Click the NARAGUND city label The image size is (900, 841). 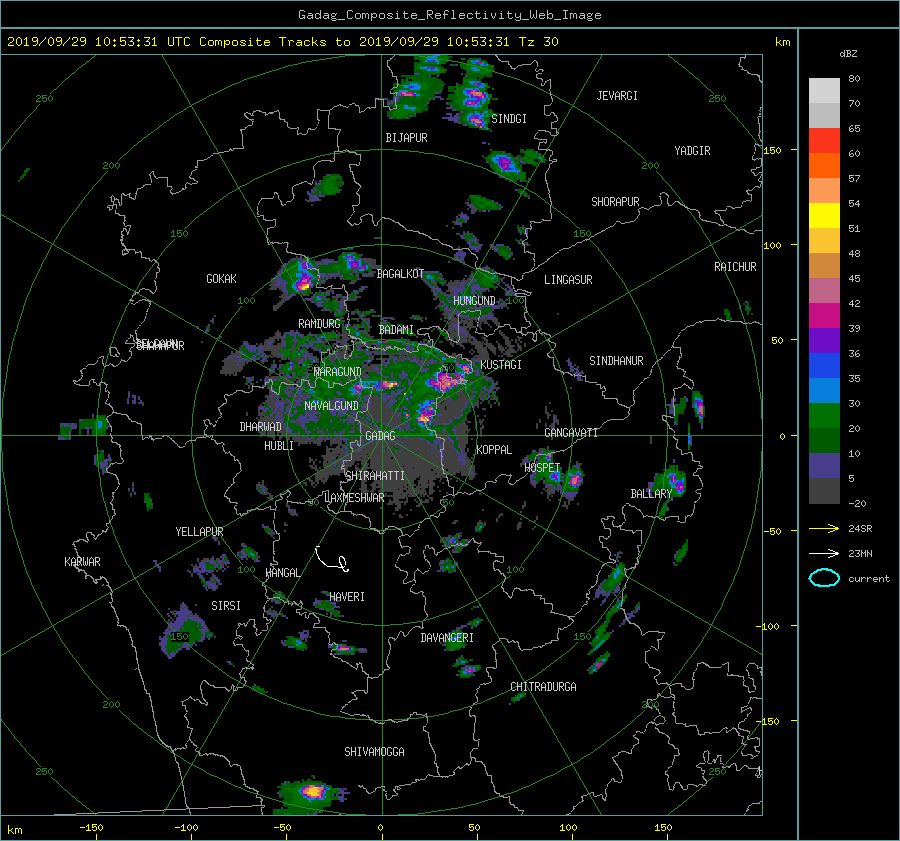338,372
